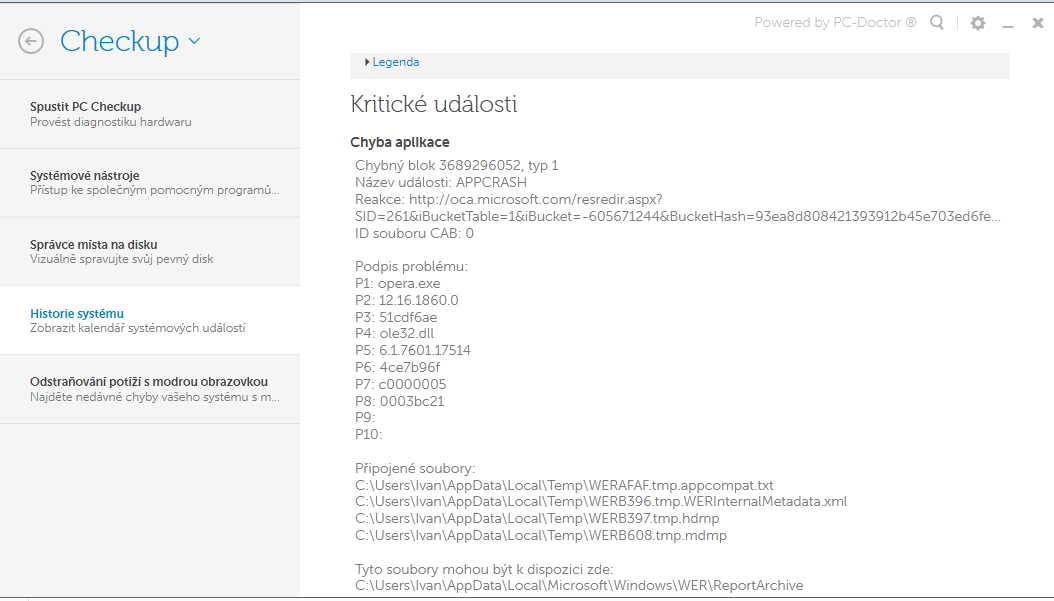Open the search magnifier icon
1054x601 pixels.
point(937,23)
